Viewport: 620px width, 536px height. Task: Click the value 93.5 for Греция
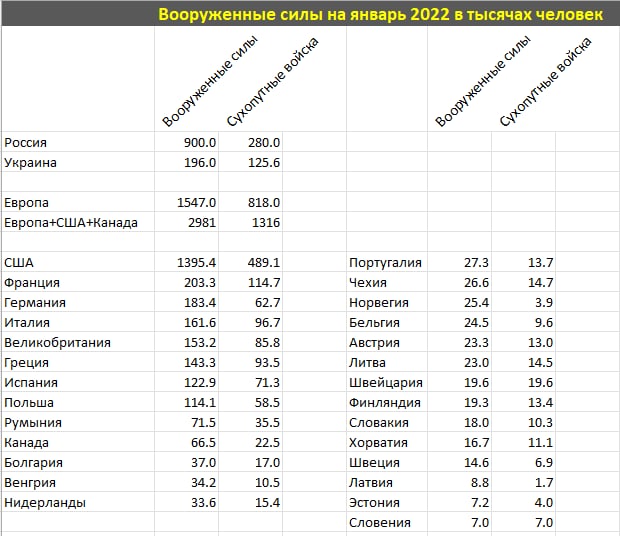click(267, 362)
